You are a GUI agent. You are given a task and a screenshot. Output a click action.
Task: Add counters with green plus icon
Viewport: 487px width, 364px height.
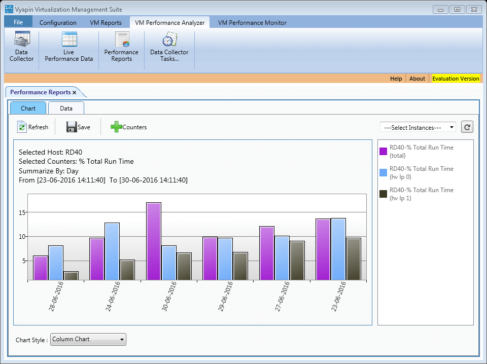116,127
